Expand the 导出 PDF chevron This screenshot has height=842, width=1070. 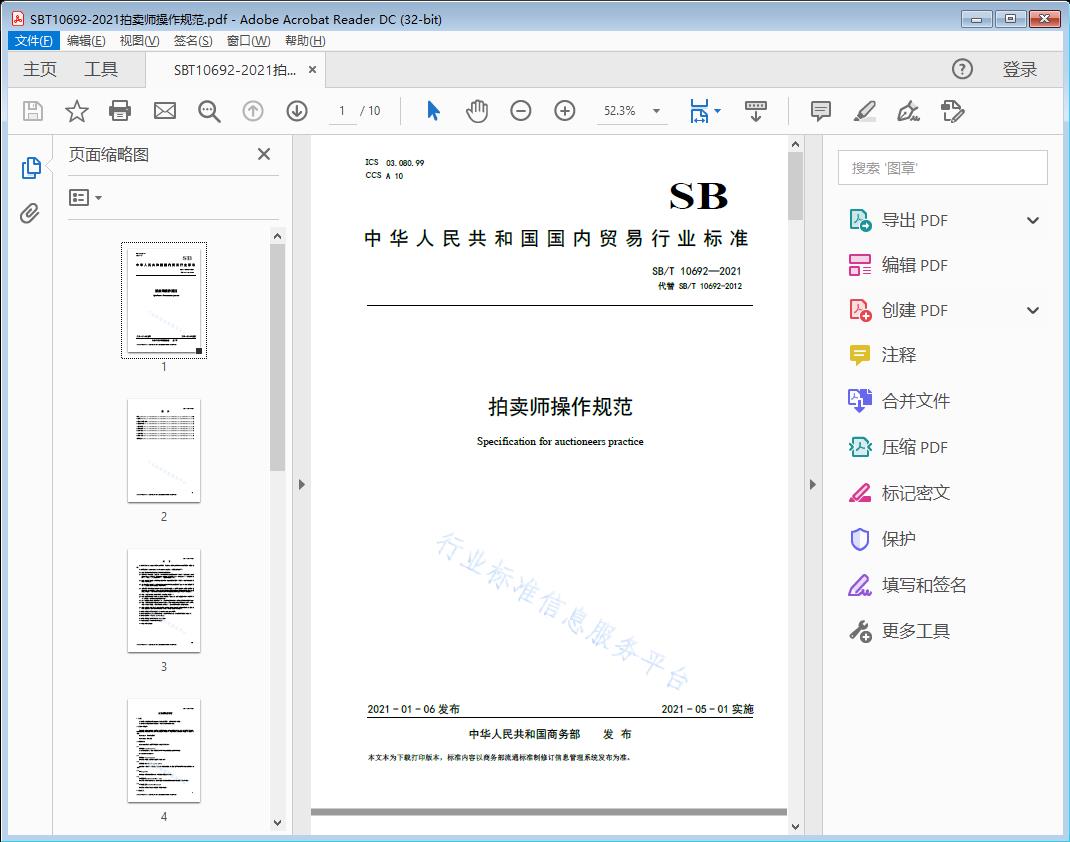[1033, 219]
